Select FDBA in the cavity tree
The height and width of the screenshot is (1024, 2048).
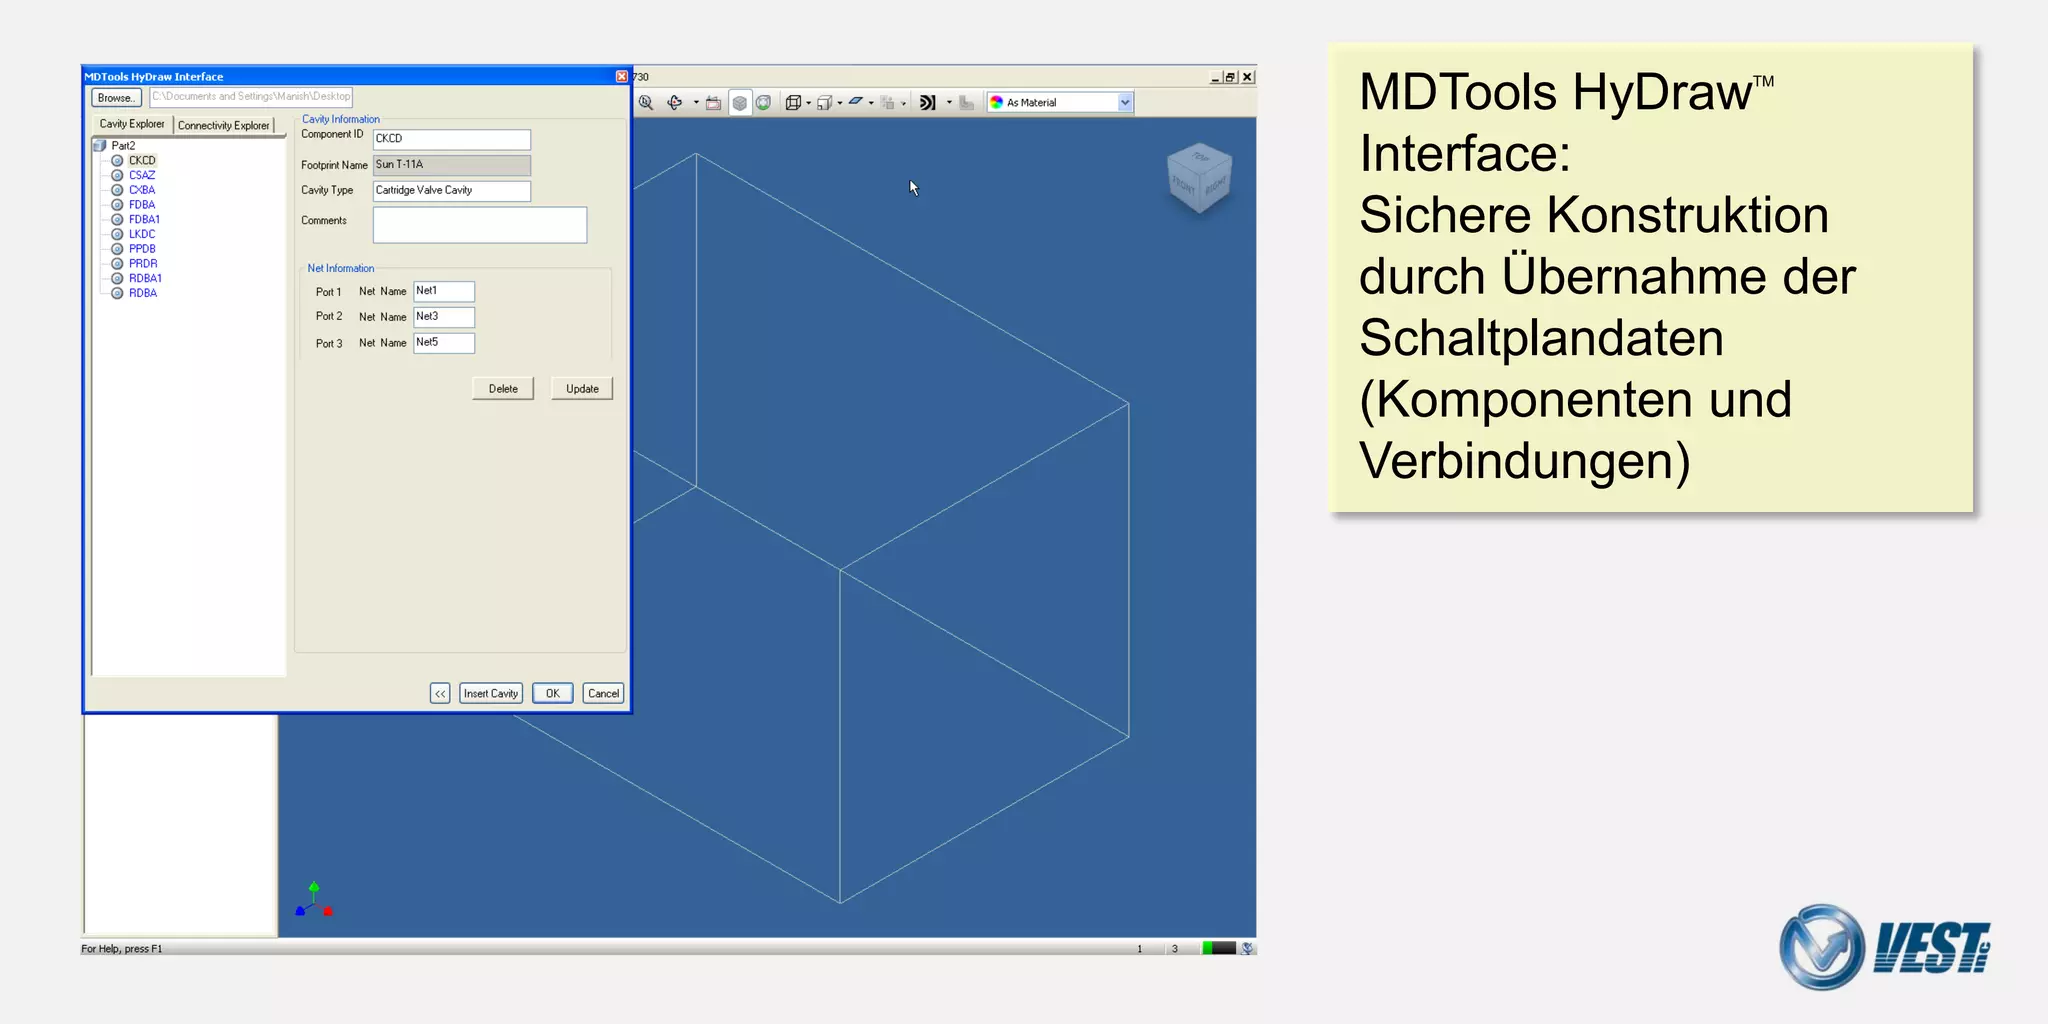pyautogui.click(x=142, y=205)
